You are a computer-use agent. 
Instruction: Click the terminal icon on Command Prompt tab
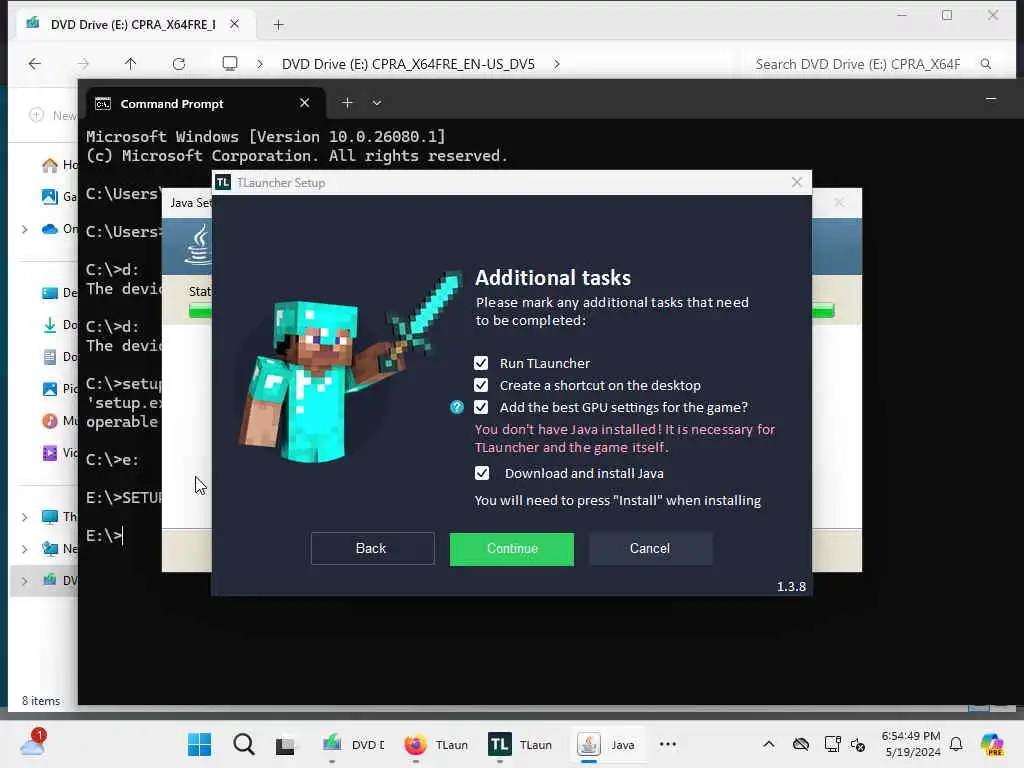click(x=103, y=104)
